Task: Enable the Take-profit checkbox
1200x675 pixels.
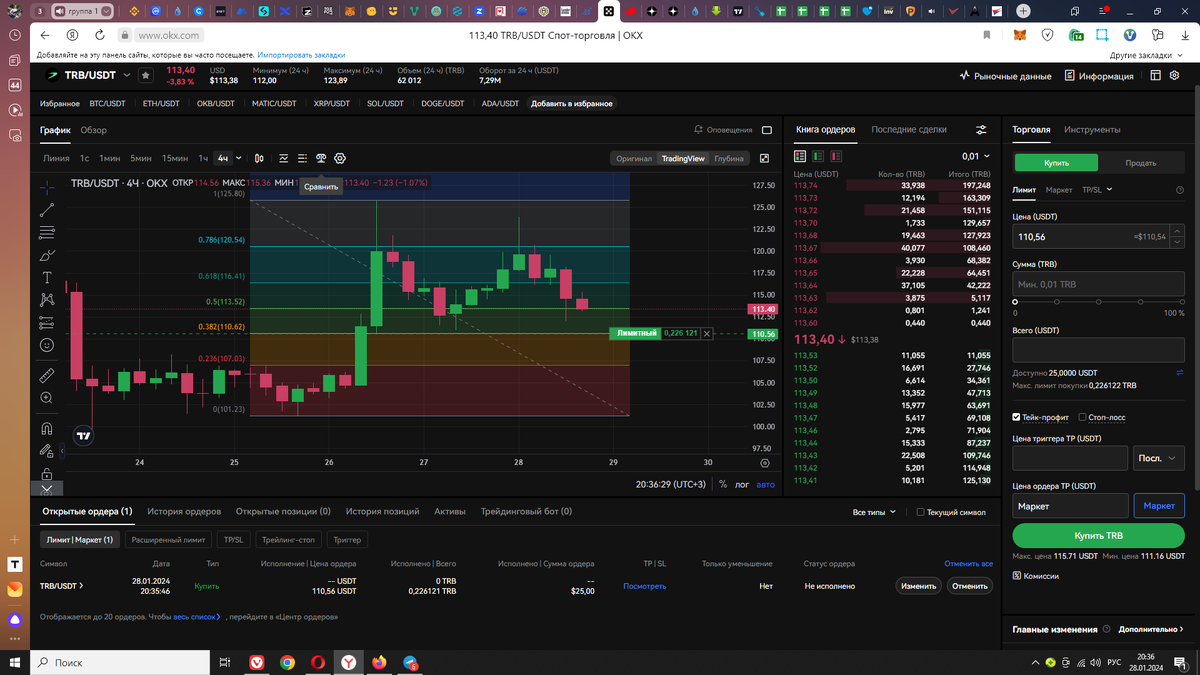Action: pos(1017,417)
